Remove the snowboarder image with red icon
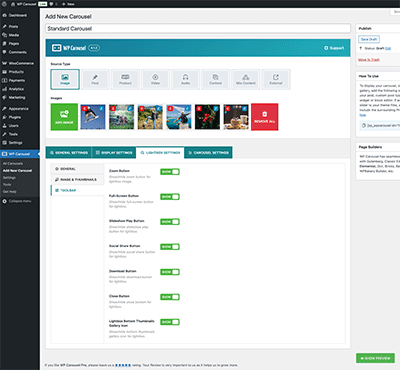This screenshot has height=370, width=400. (84, 108)
